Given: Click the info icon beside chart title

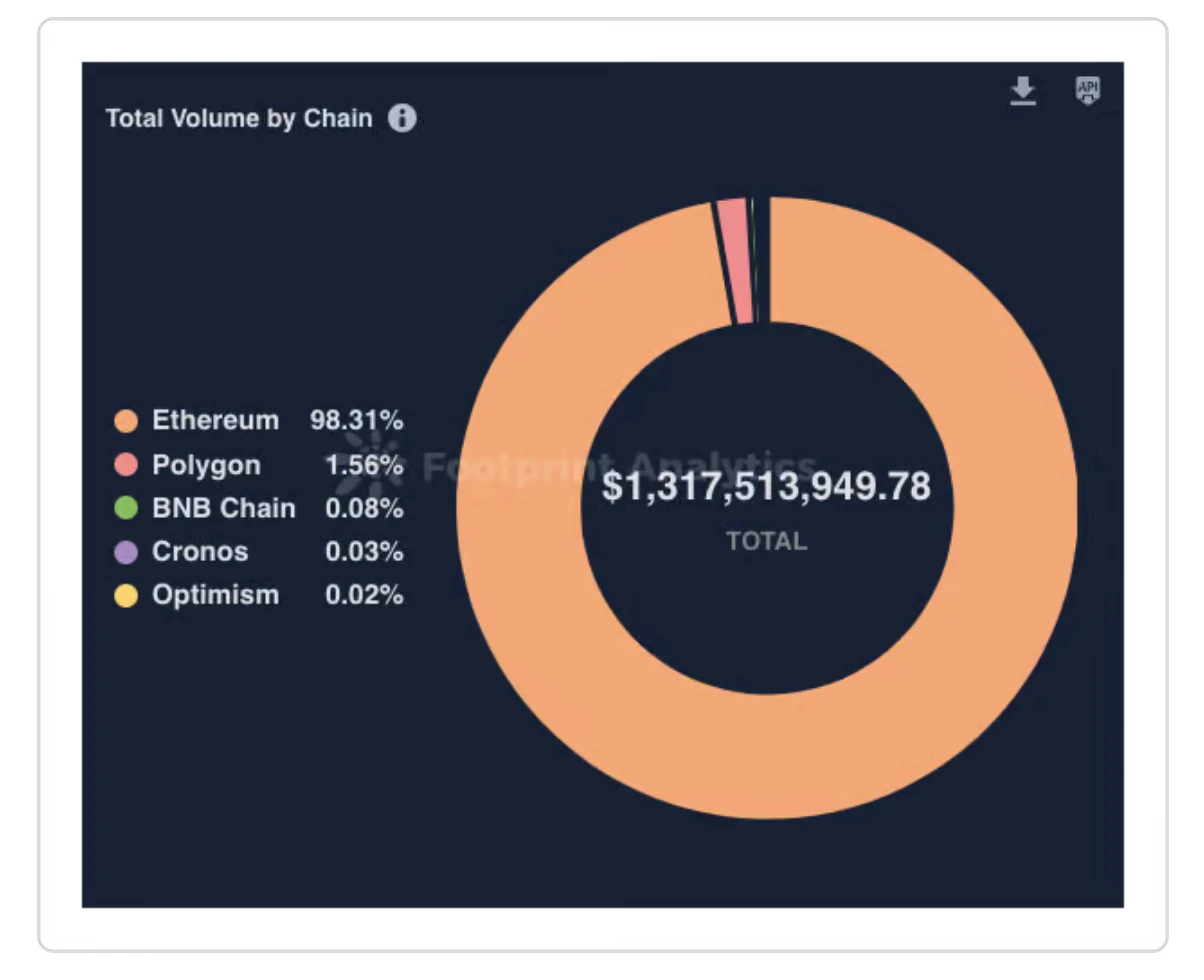Looking at the screenshot, I should click(402, 119).
